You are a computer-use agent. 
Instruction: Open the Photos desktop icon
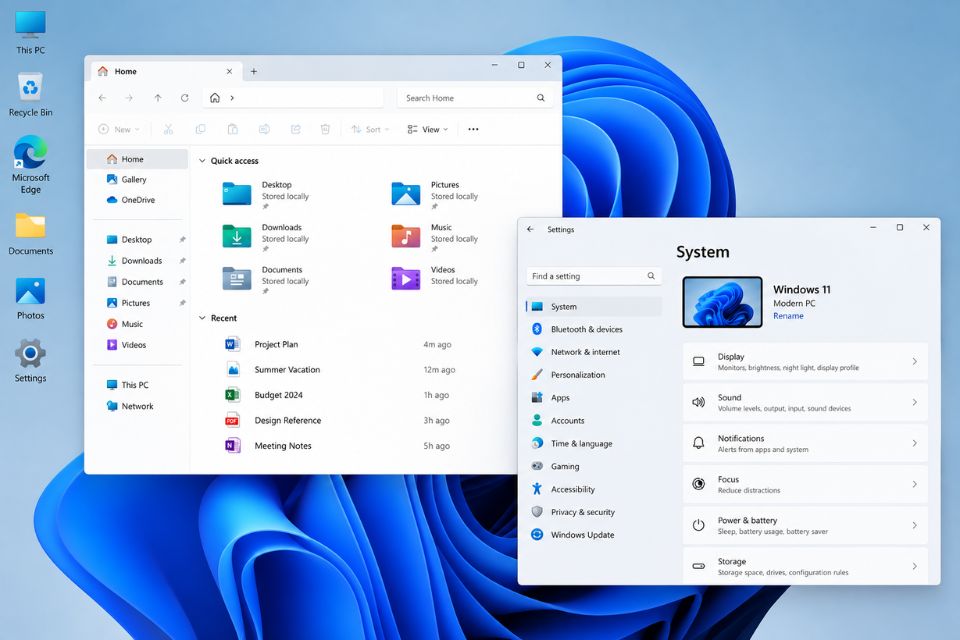(30, 298)
